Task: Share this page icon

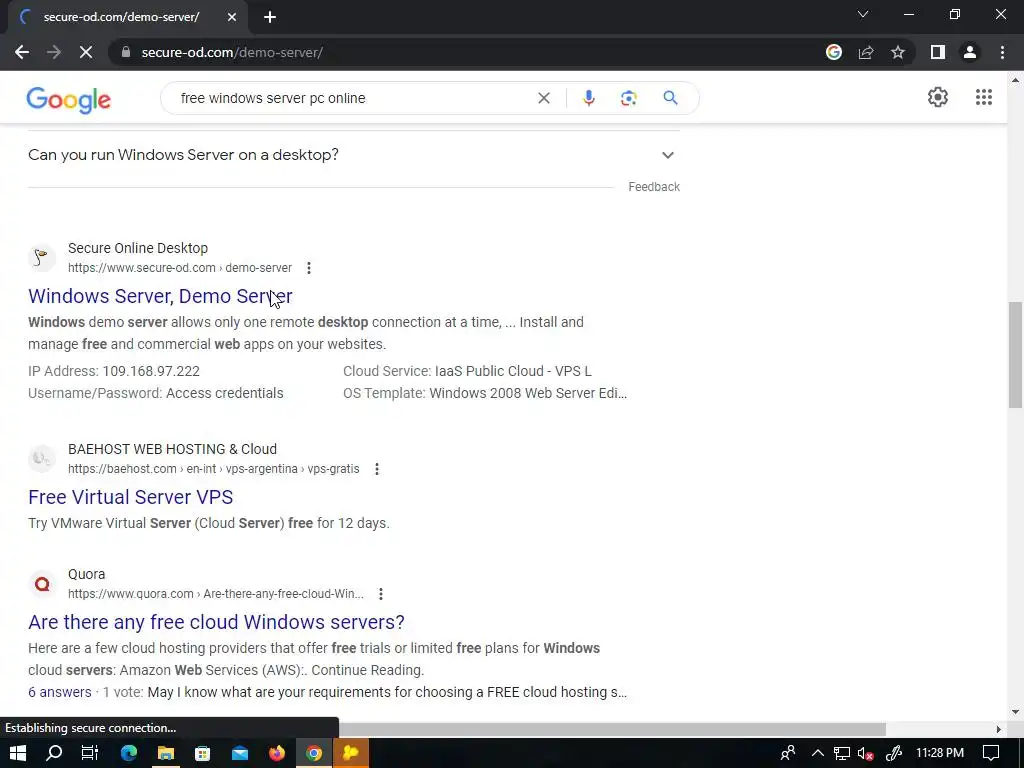Action: pos(866,52)
